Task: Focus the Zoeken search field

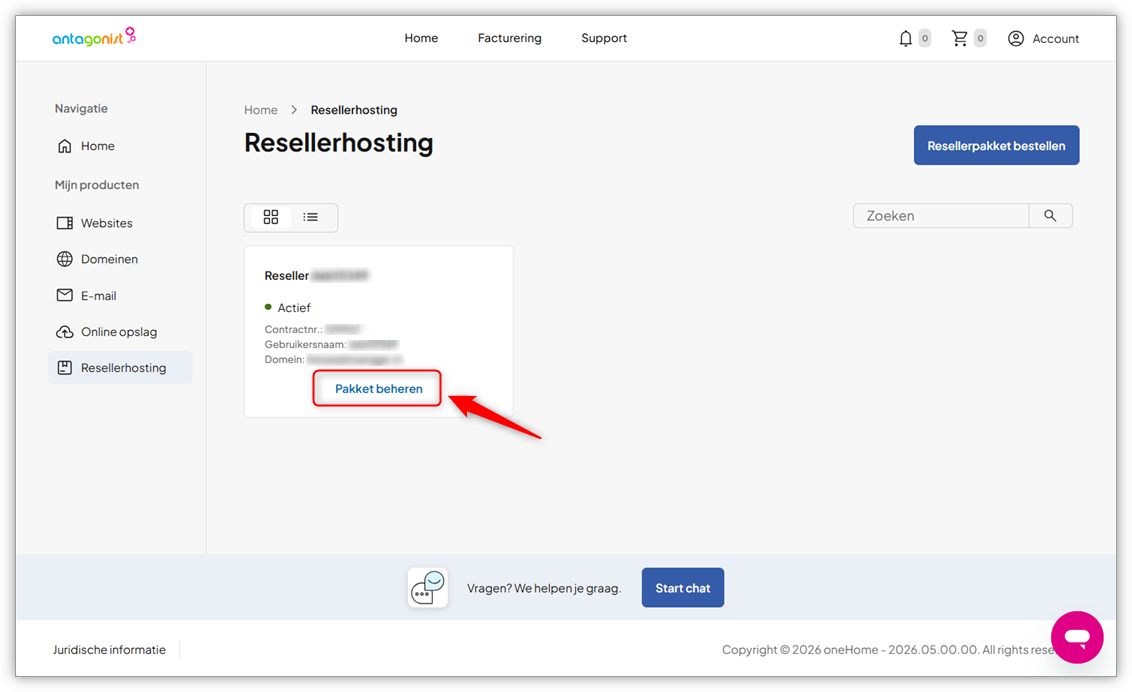Action: [x=940, y=216]
